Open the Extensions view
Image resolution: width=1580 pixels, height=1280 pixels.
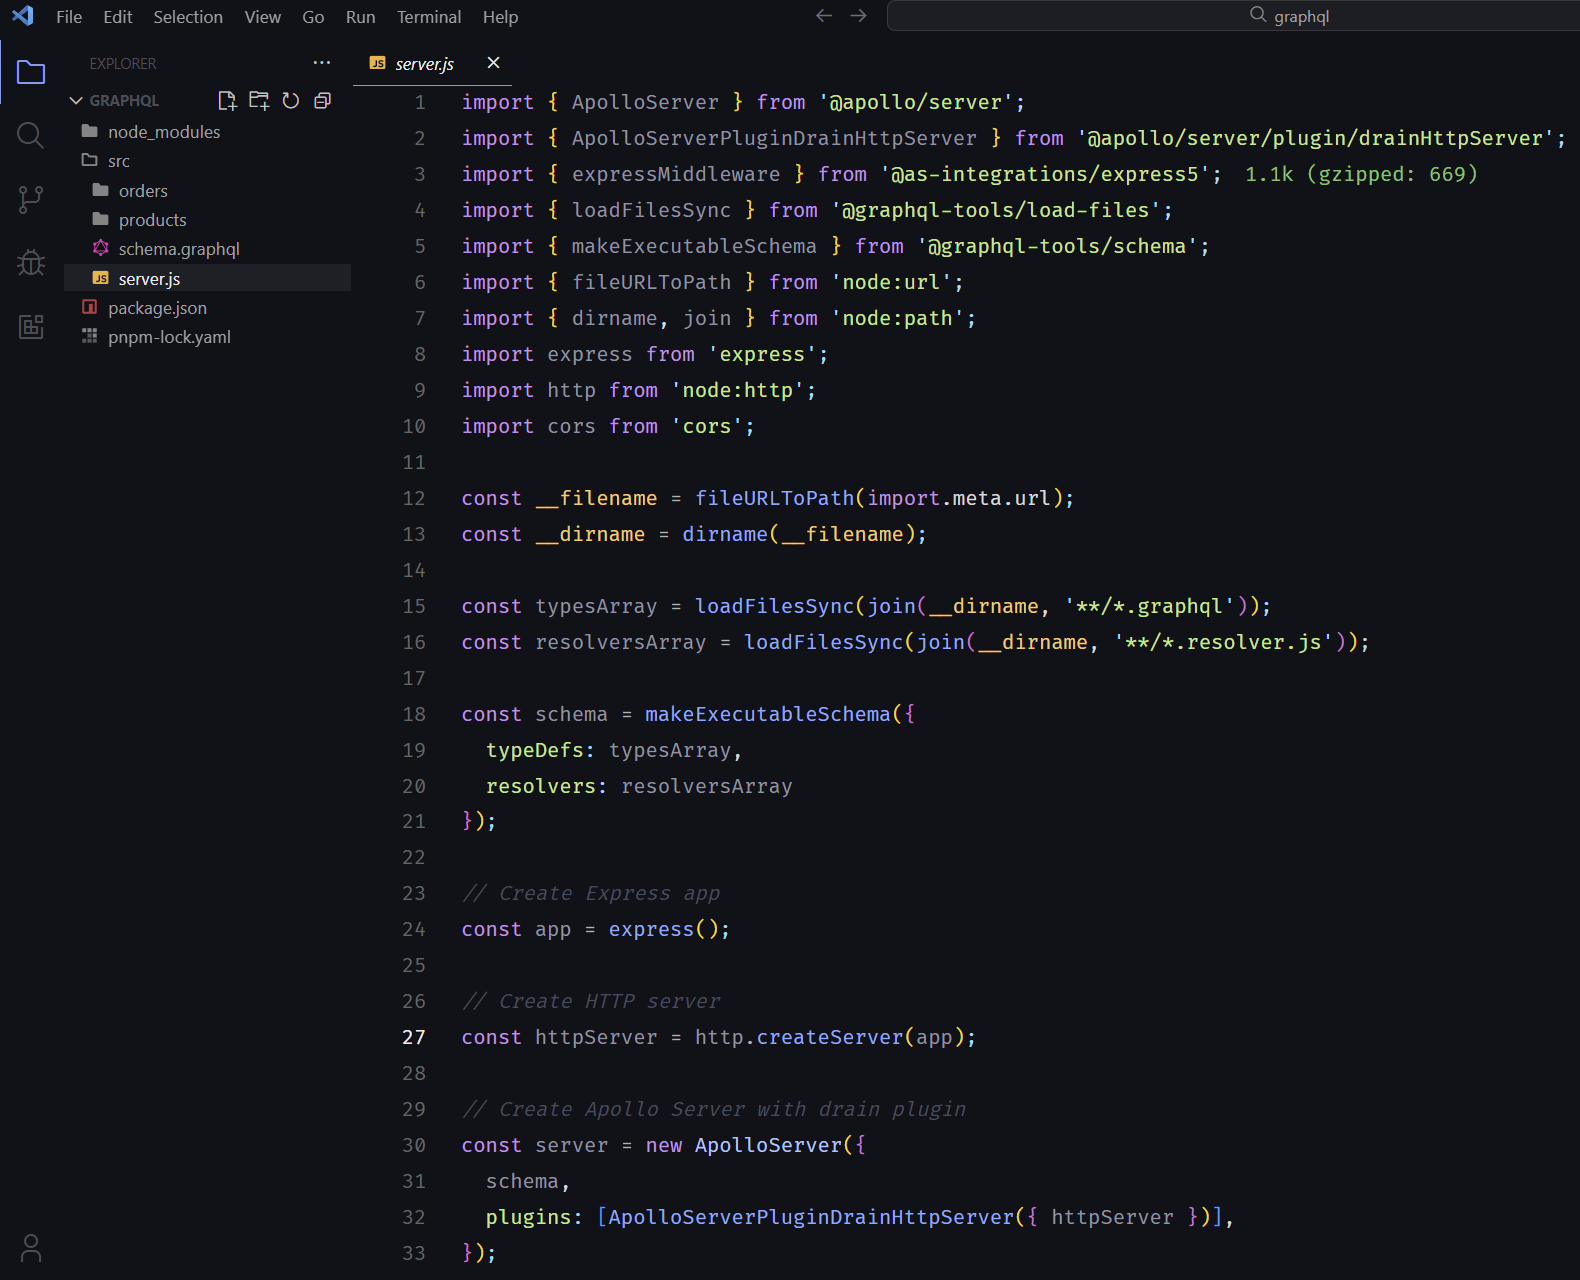coord(31,326)
